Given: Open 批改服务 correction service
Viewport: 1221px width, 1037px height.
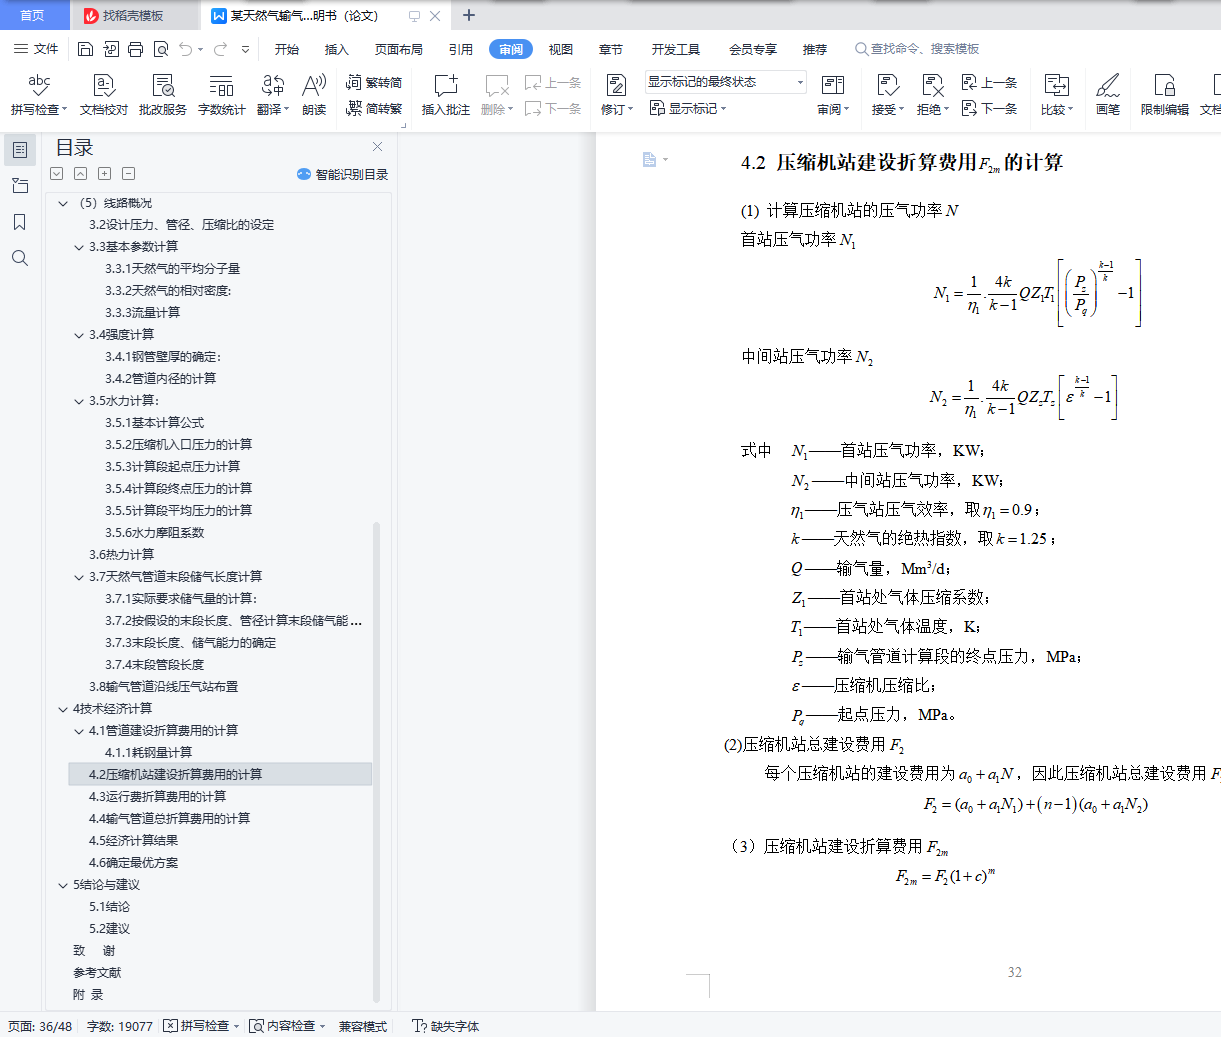Looking at the screenshot, I should point(163,95).
